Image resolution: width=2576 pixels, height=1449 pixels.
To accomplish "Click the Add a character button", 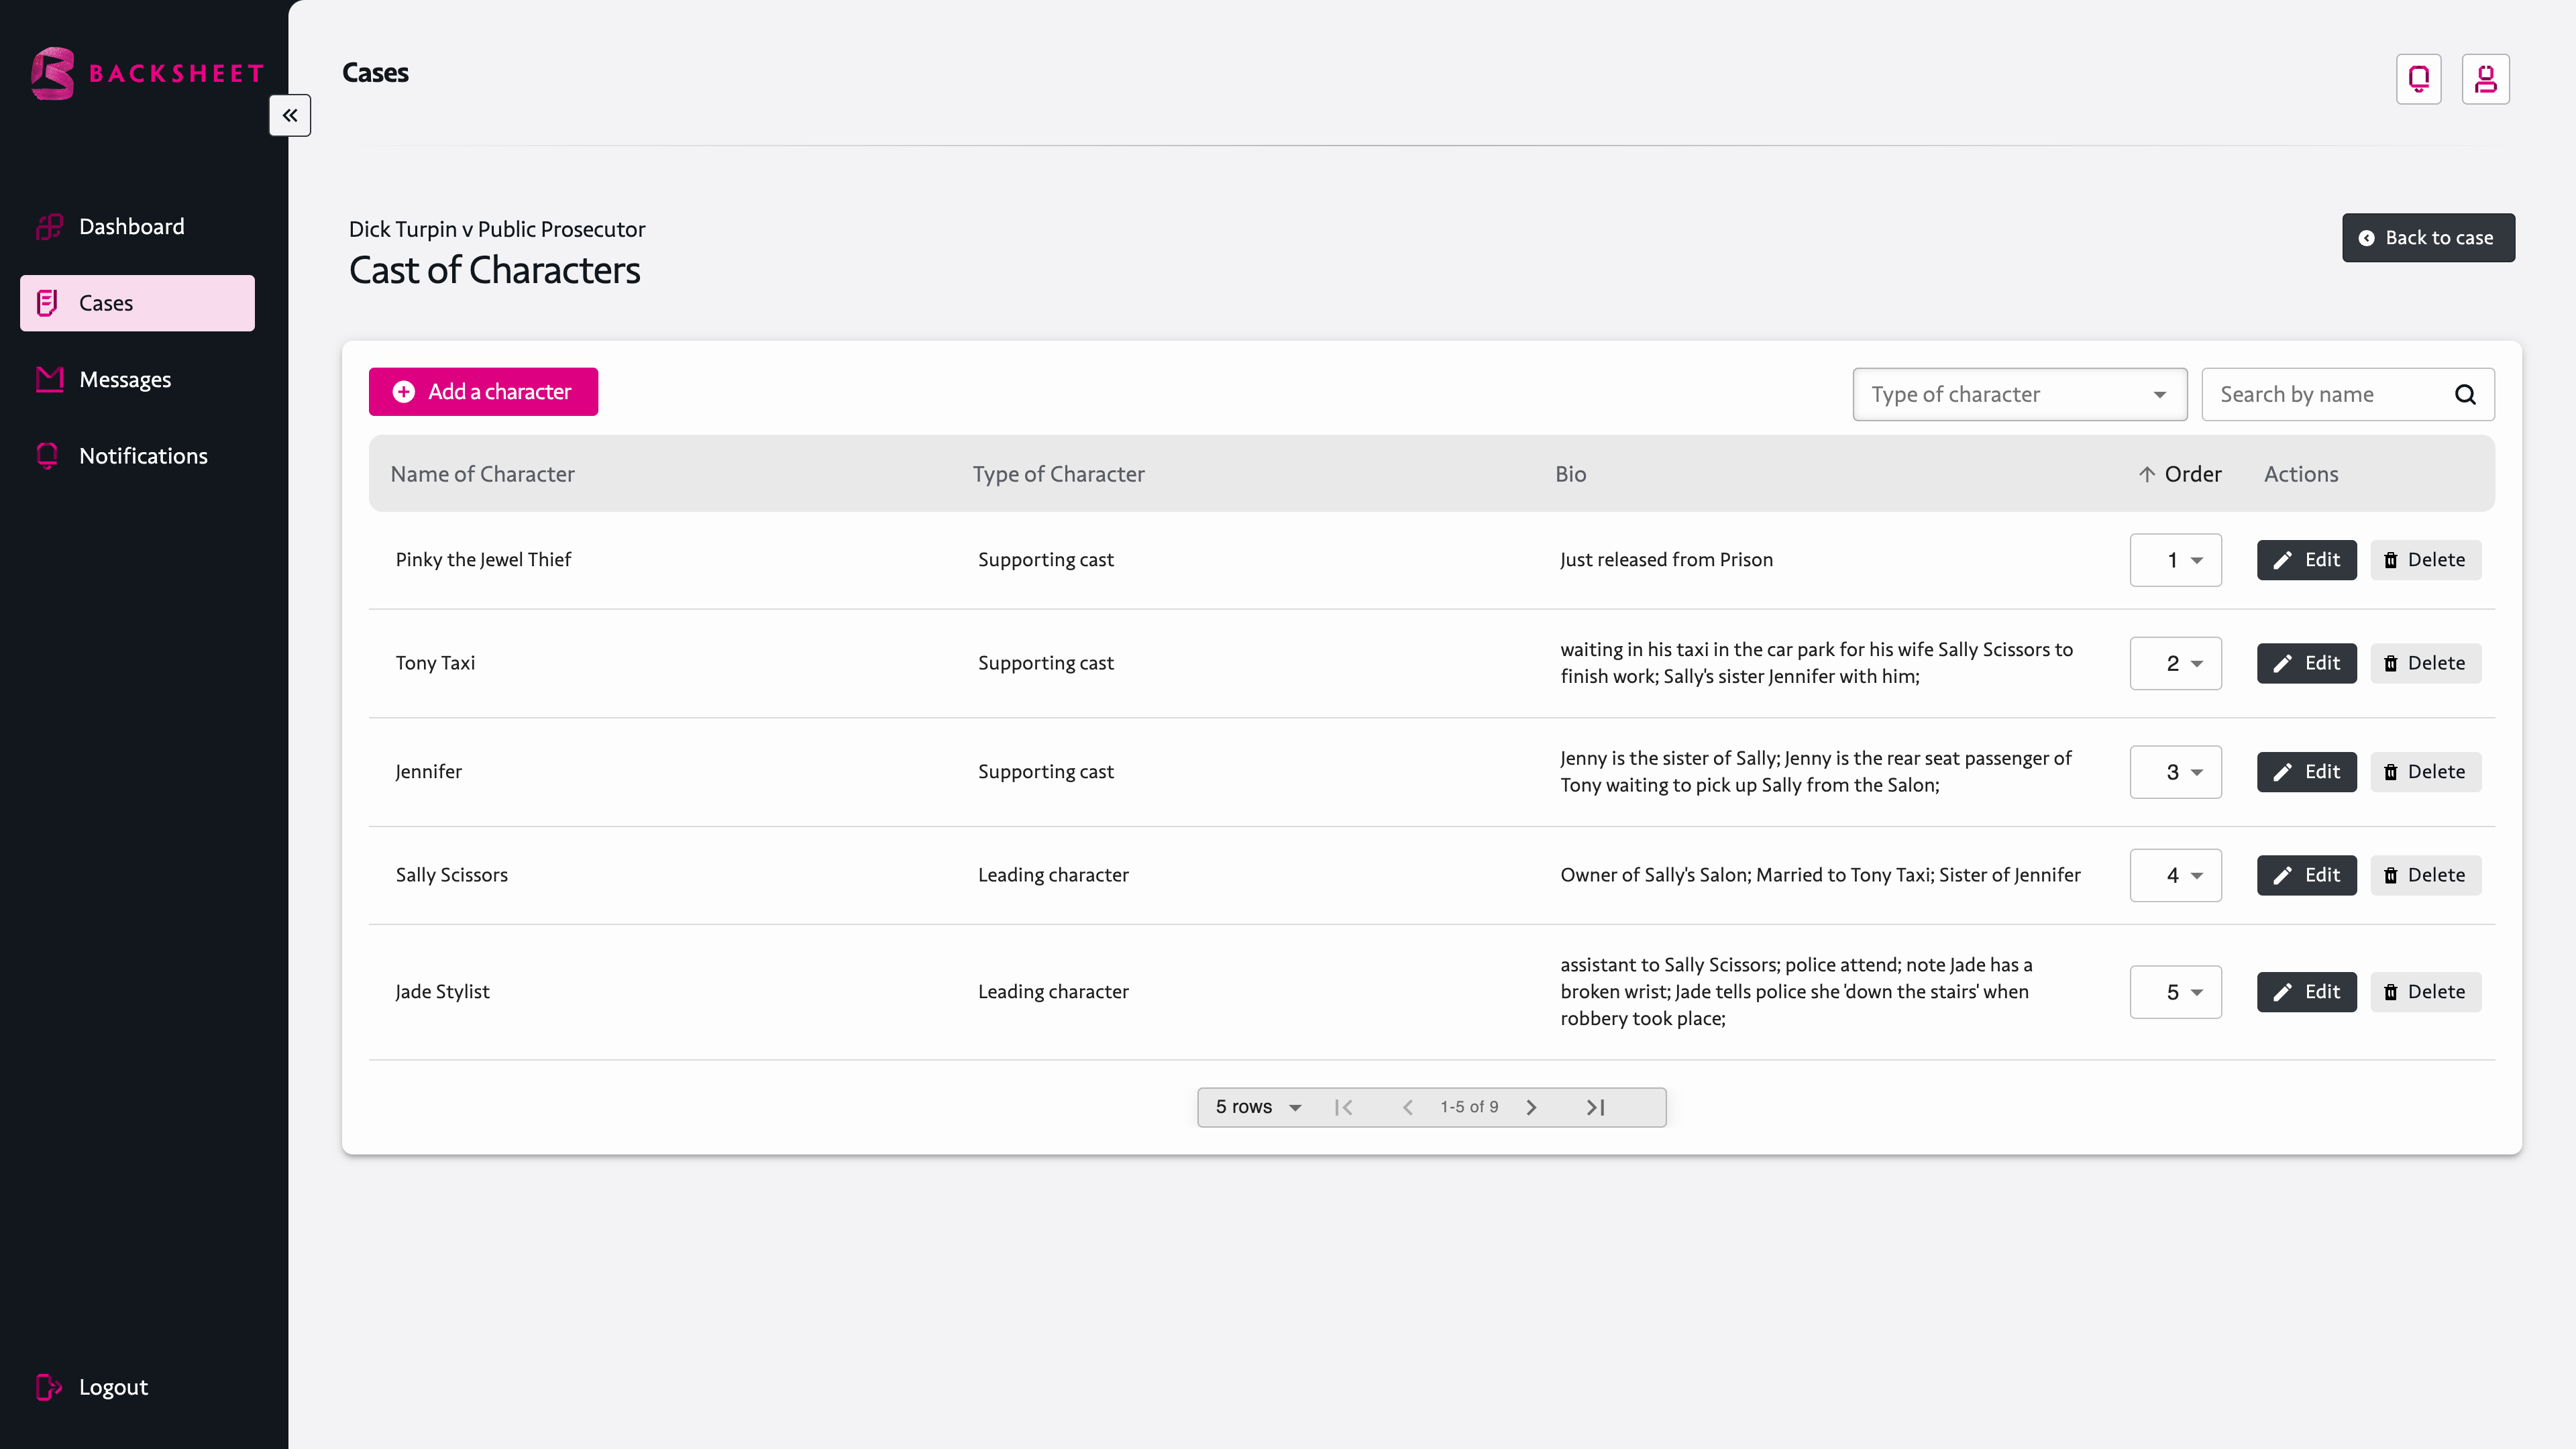I will click(x=483, y=392).
